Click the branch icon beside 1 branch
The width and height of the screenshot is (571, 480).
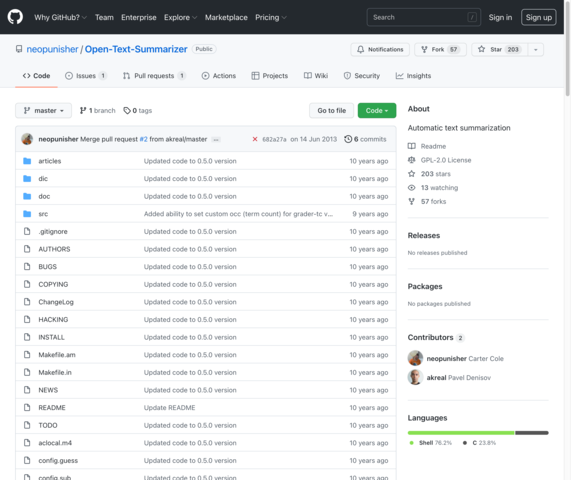83,110
